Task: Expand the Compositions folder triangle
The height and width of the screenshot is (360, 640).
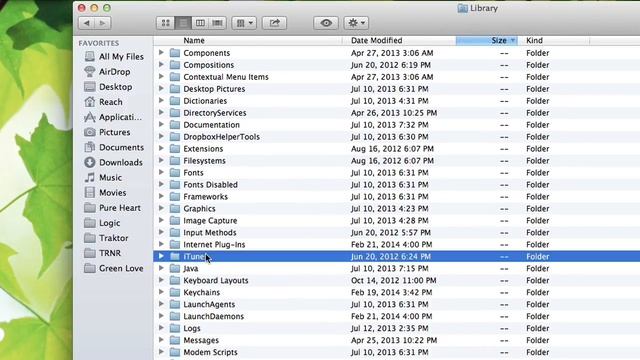Action: pos(161,64)
